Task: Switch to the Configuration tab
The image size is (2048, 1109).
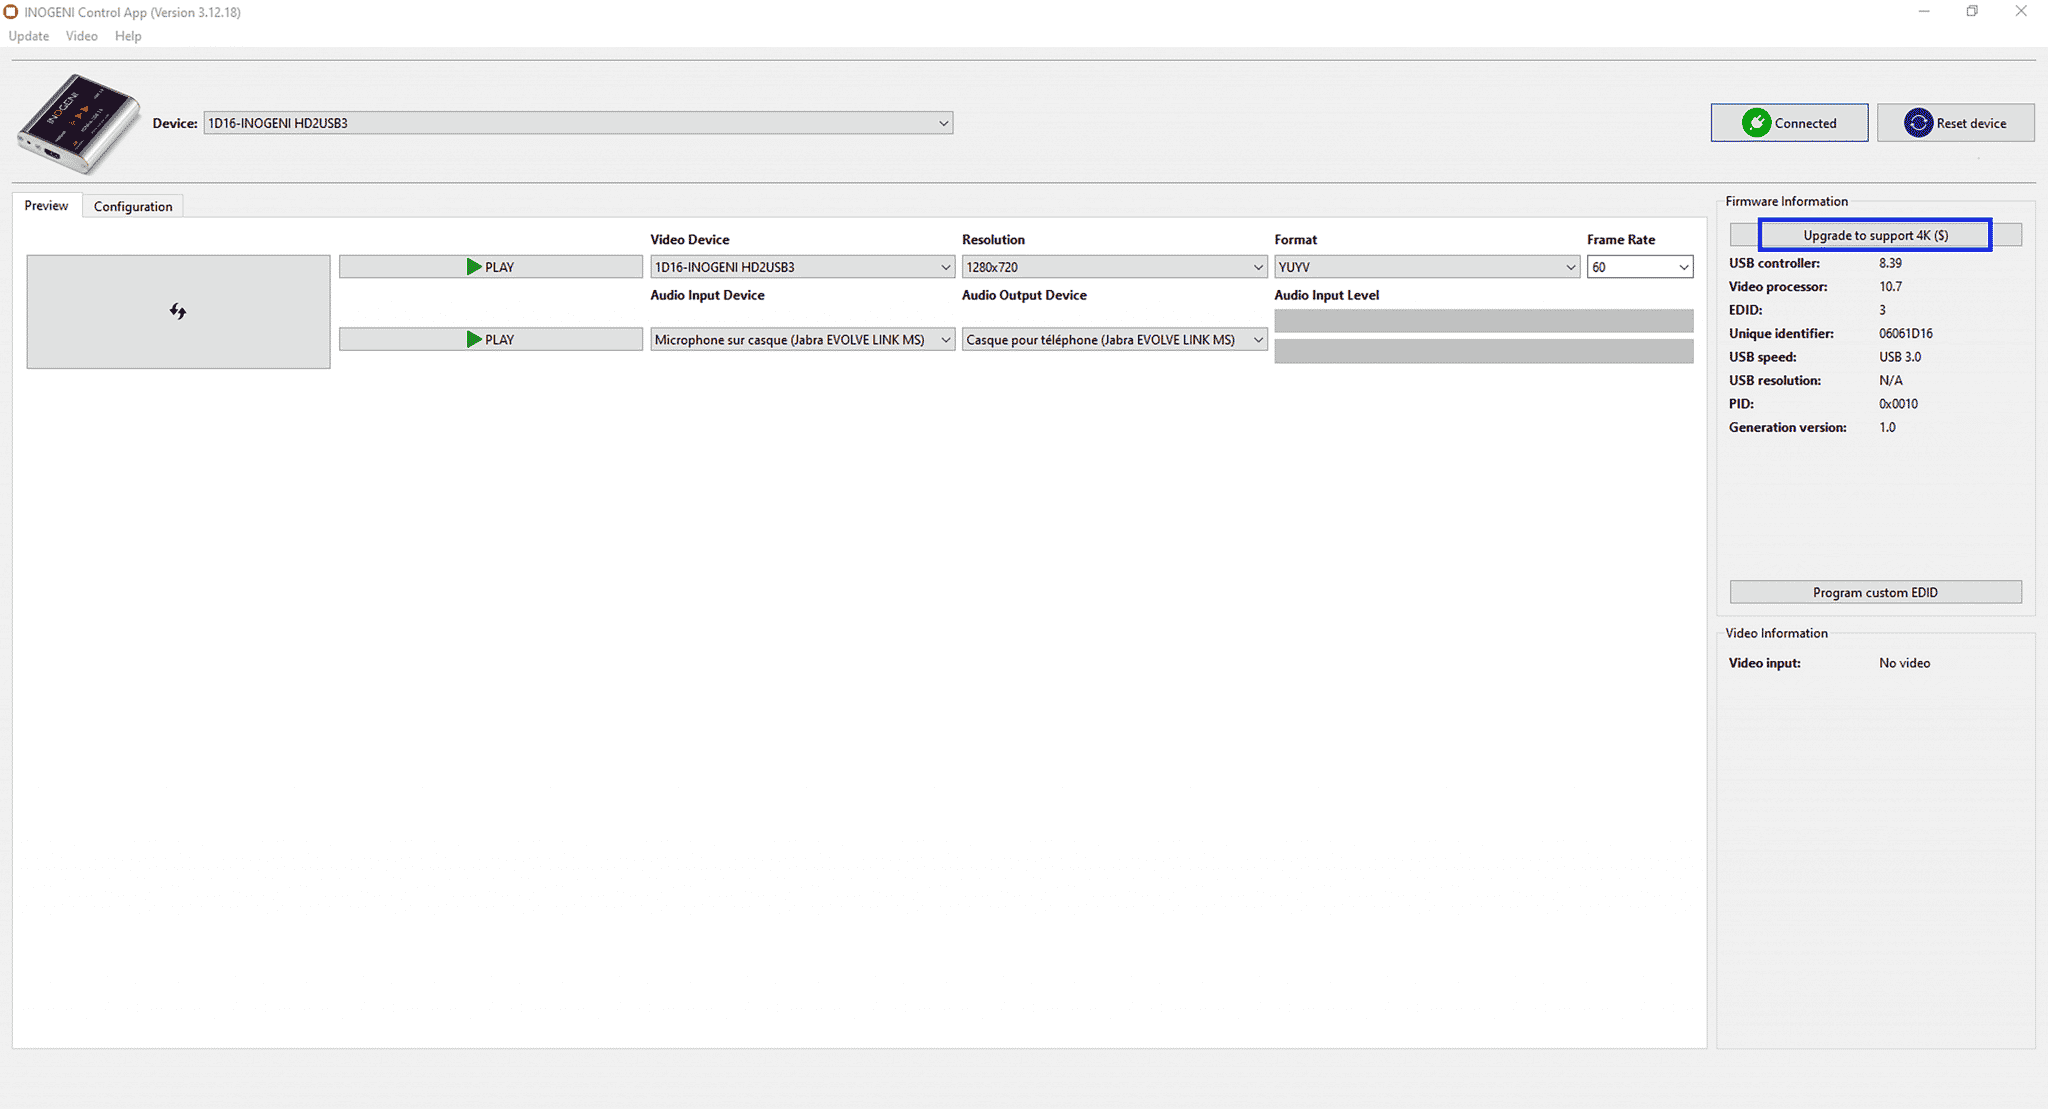Action: pyautogui.click(x=133, y=206)
